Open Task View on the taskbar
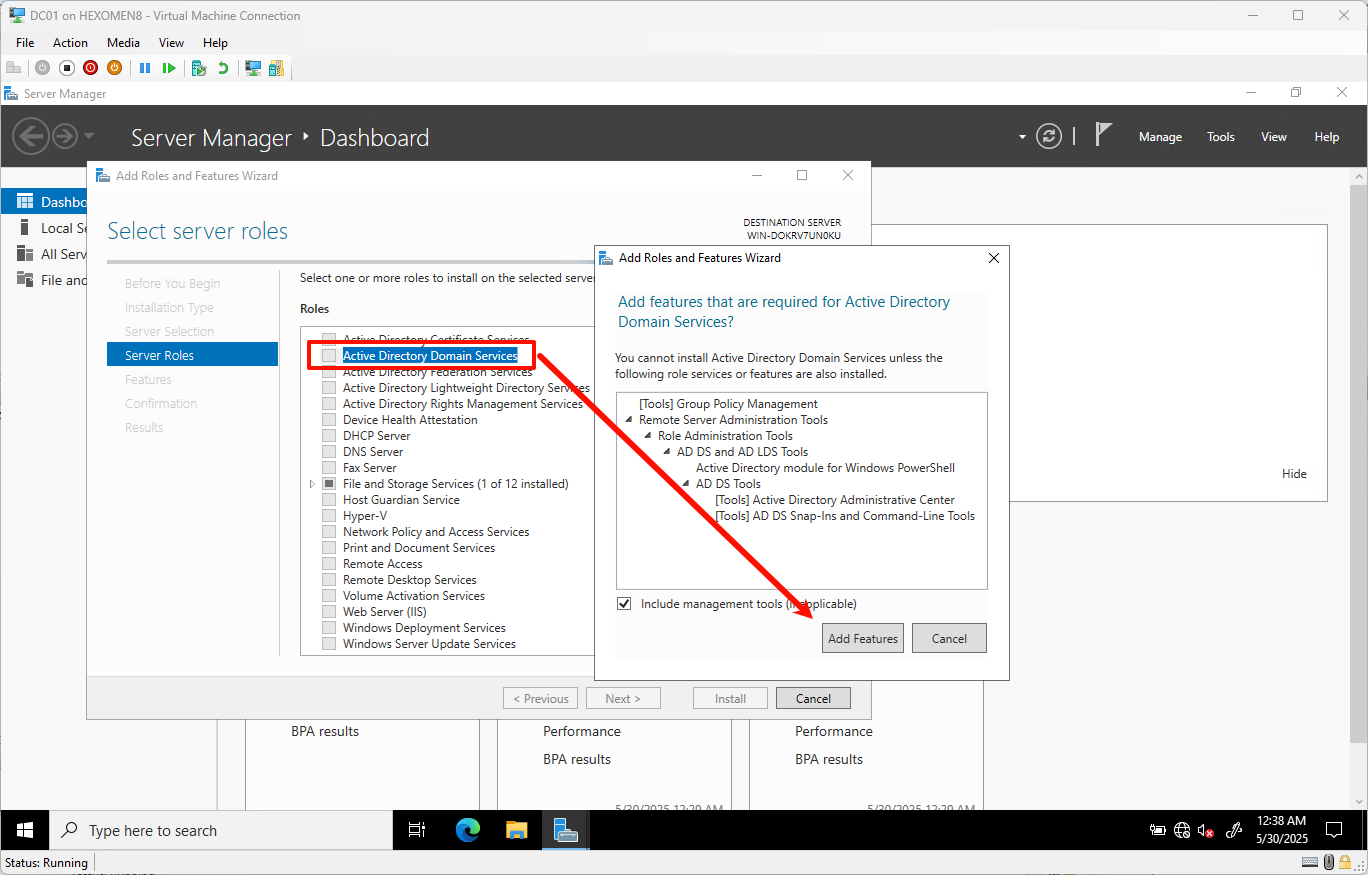 click(417, 830)
